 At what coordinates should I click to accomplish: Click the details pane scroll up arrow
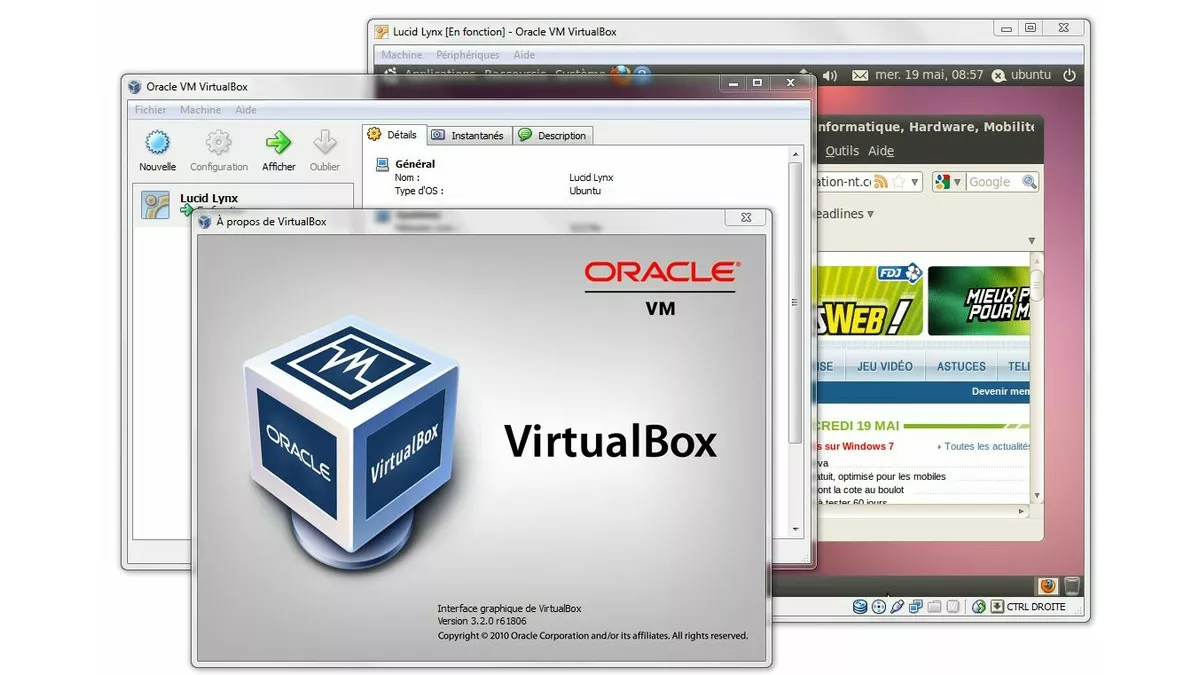(796, 154)
